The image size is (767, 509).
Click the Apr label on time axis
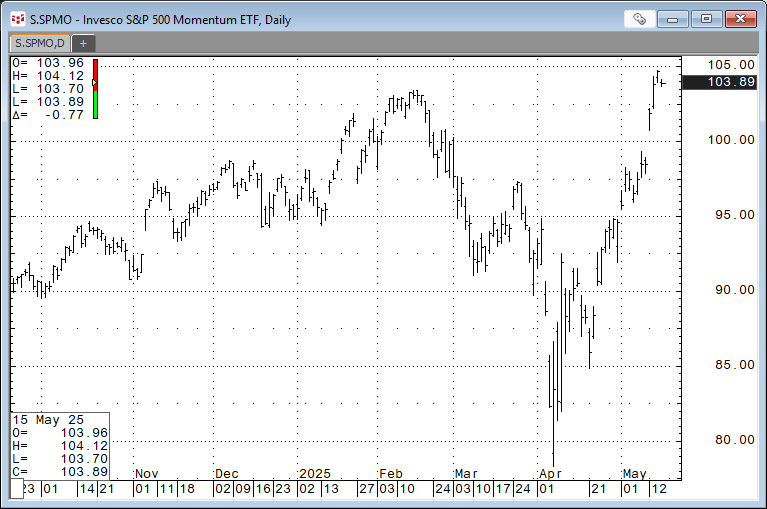point(549,473)
